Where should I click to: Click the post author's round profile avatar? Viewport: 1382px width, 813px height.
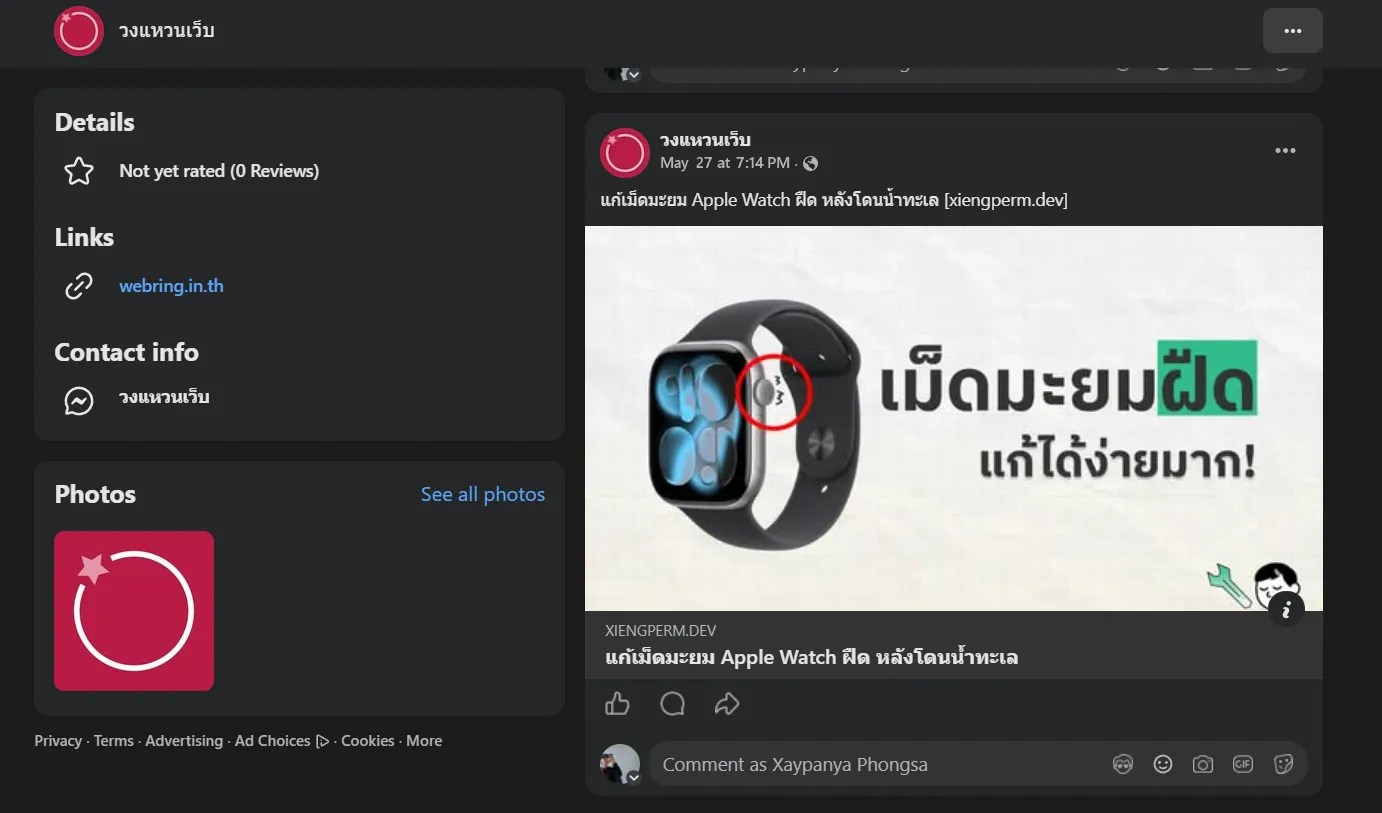coord(625,153)
